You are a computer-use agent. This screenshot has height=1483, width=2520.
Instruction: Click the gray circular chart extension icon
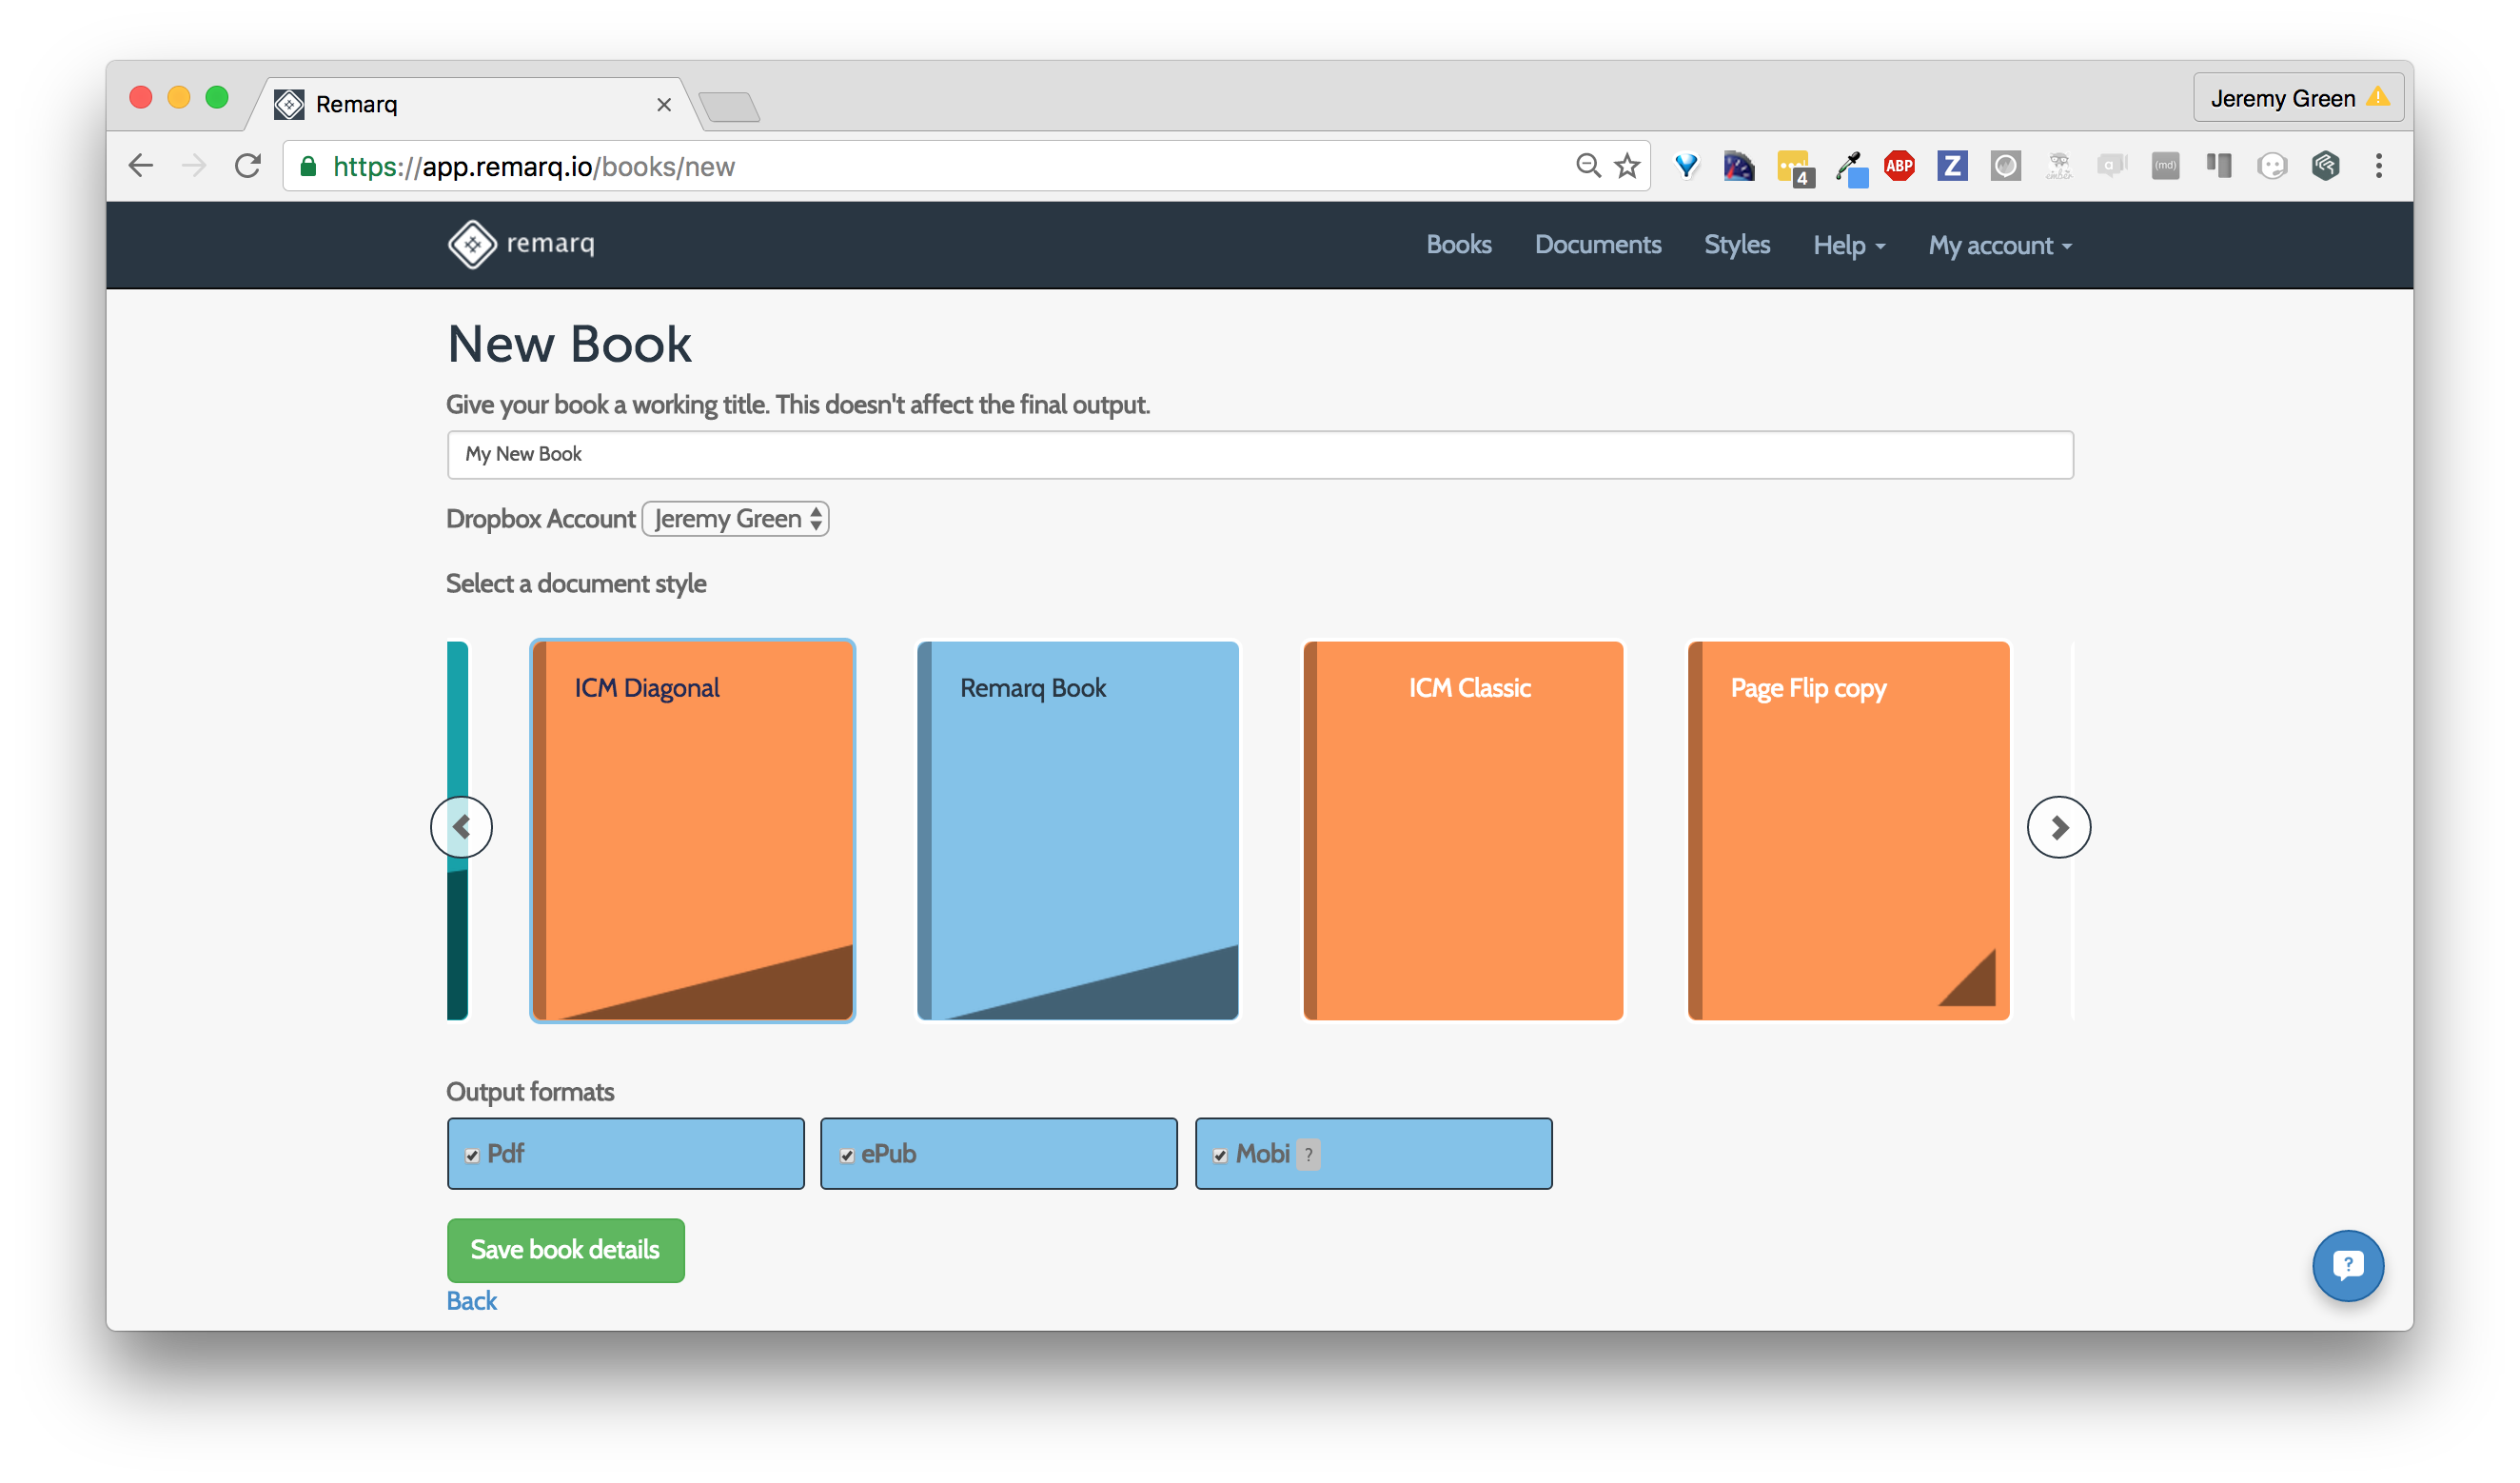pos(2005,166)
